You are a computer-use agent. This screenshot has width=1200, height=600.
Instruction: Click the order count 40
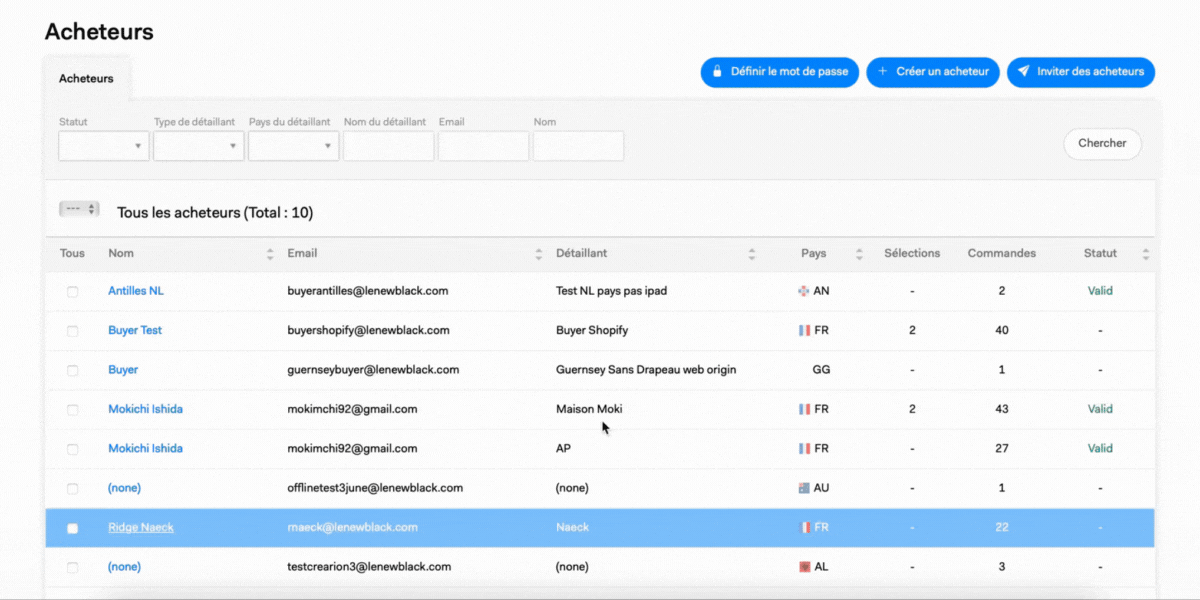point(1002,330)
